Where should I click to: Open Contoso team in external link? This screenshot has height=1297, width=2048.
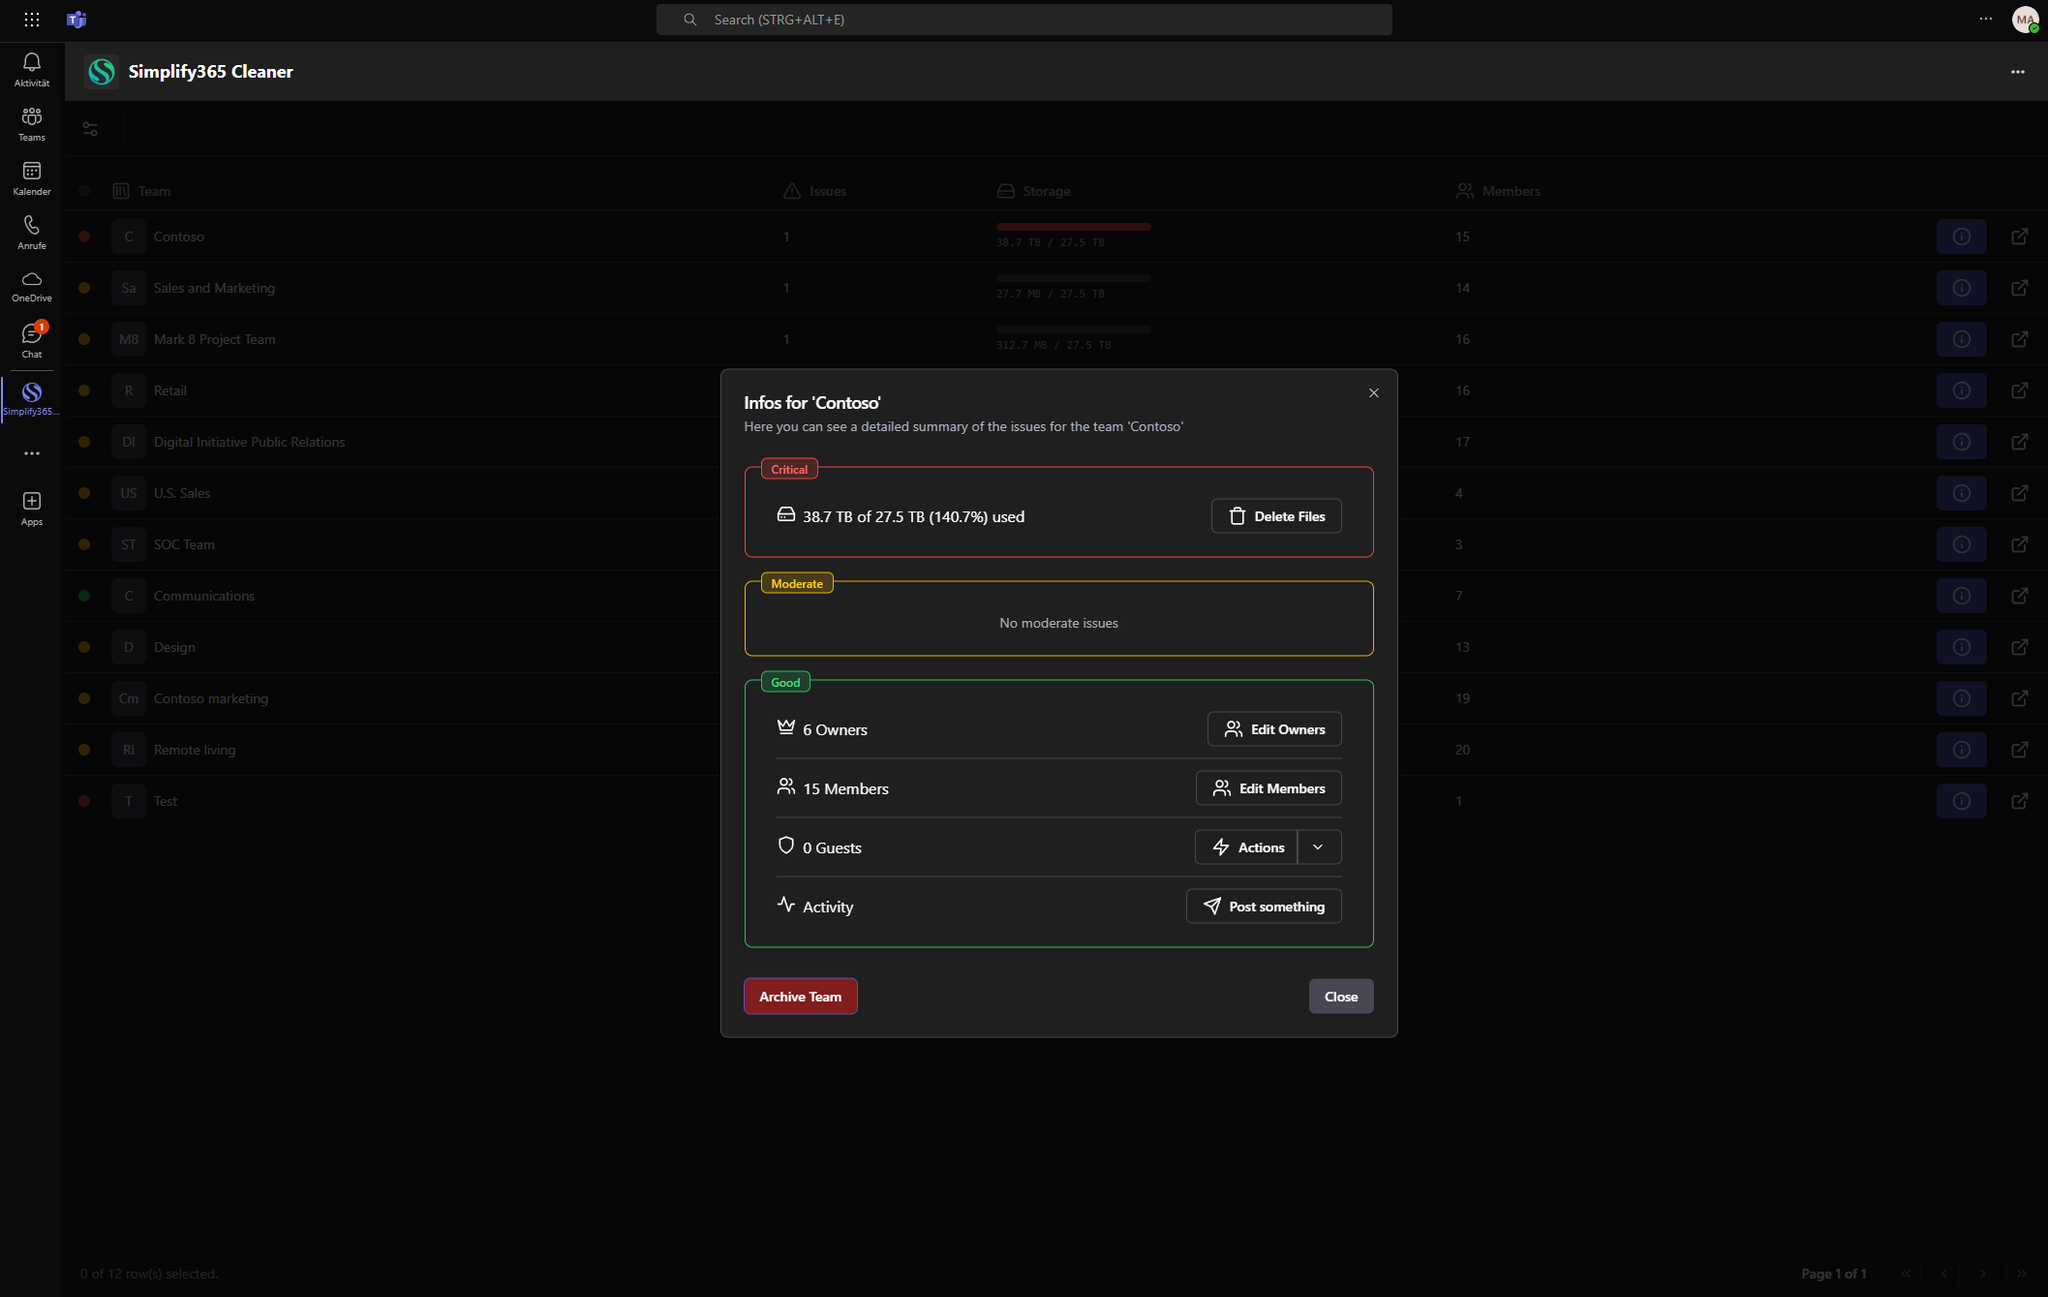tap(2019, 236)
